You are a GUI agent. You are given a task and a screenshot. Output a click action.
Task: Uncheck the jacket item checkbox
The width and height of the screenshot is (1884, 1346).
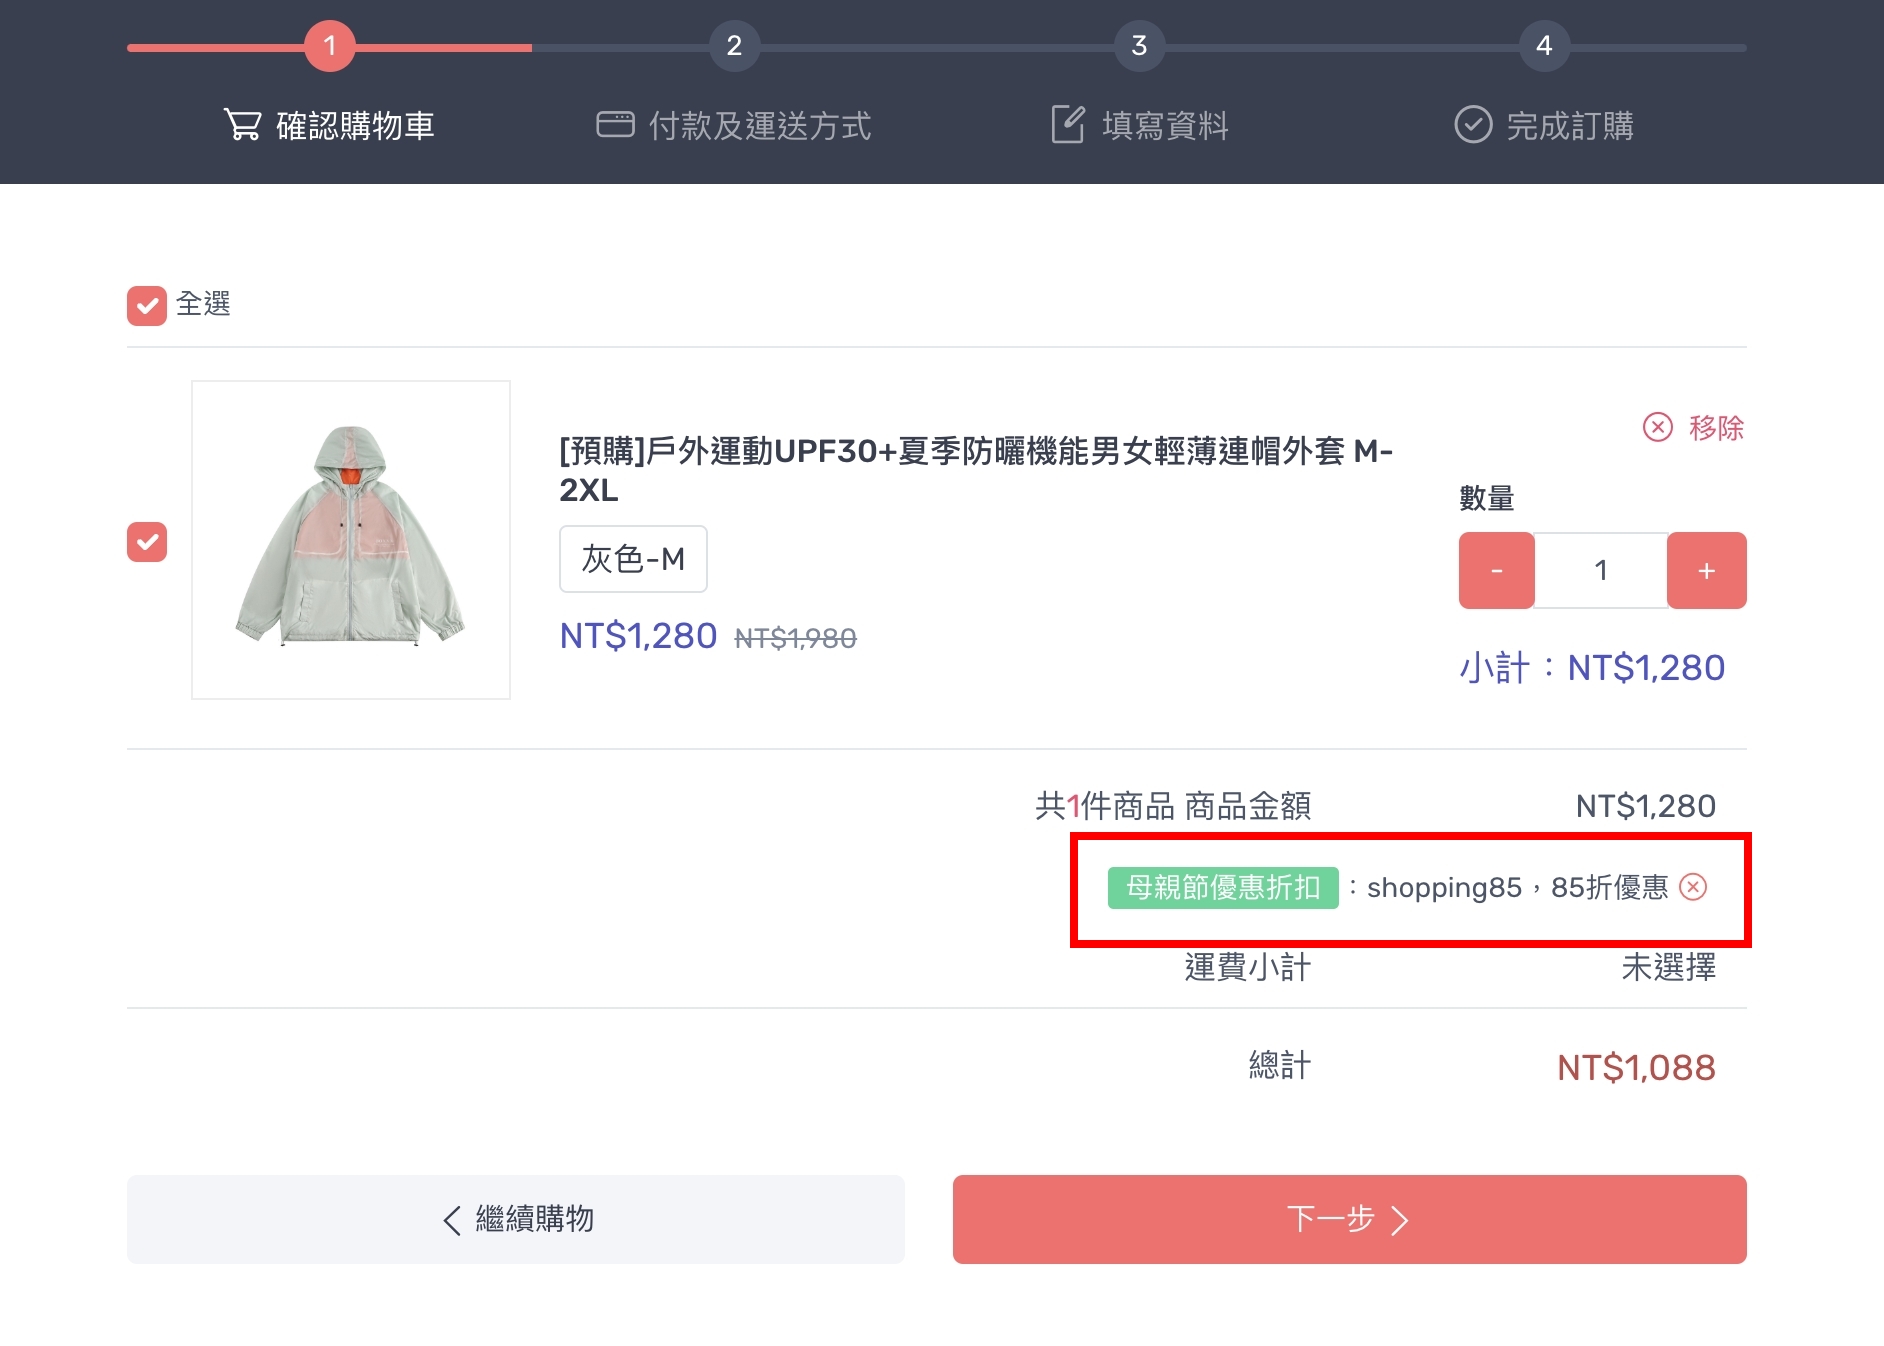147,542
